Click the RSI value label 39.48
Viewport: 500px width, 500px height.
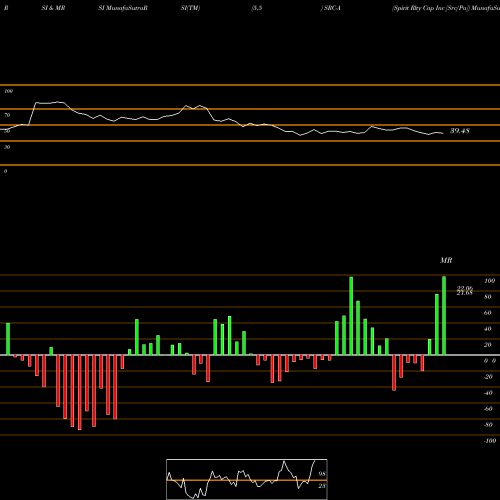click(x=460, y=131)
